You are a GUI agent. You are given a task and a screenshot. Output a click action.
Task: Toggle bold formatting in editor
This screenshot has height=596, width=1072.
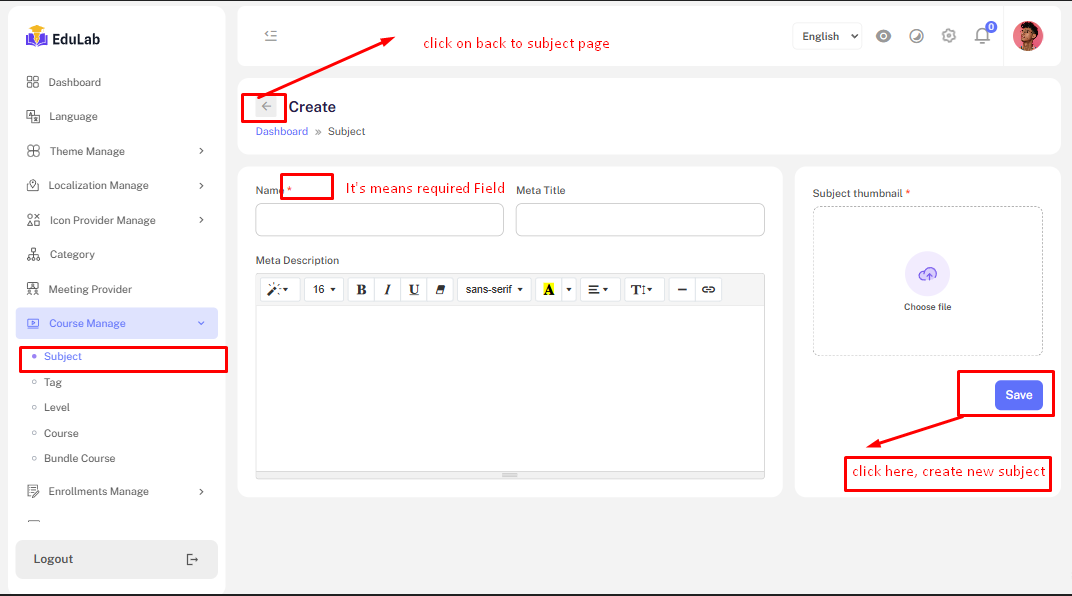click(x=361, y=290)
